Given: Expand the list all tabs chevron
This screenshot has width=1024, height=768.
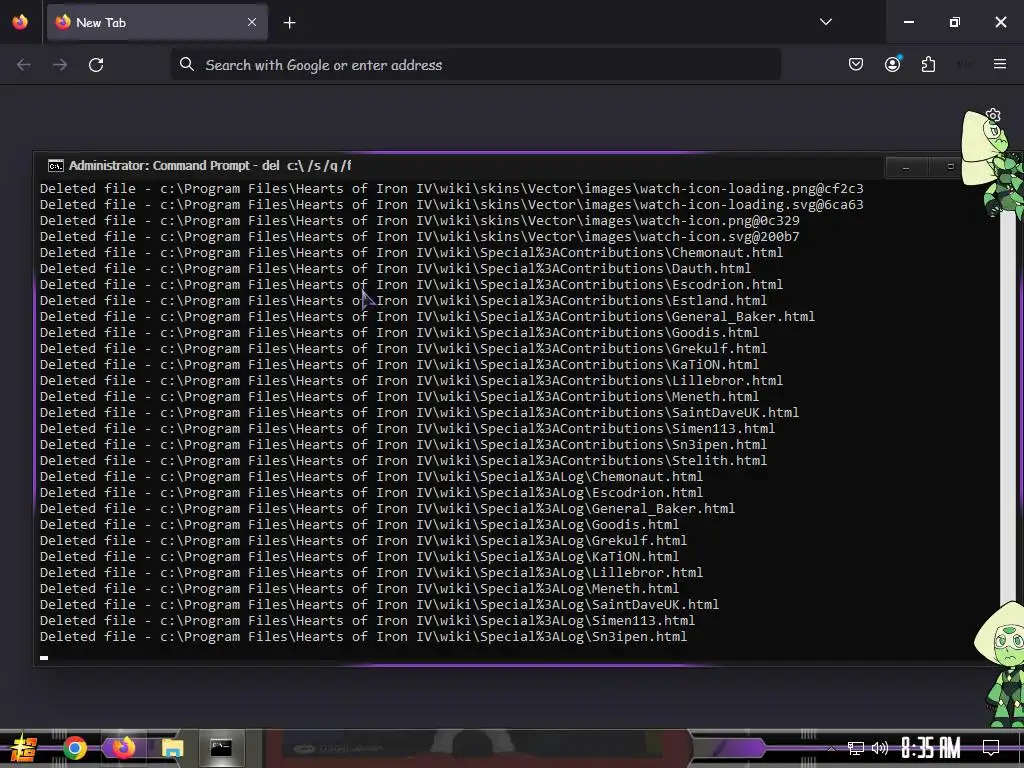Looking at the screenshot, I should pyautogui.click(x=826, y=22).
